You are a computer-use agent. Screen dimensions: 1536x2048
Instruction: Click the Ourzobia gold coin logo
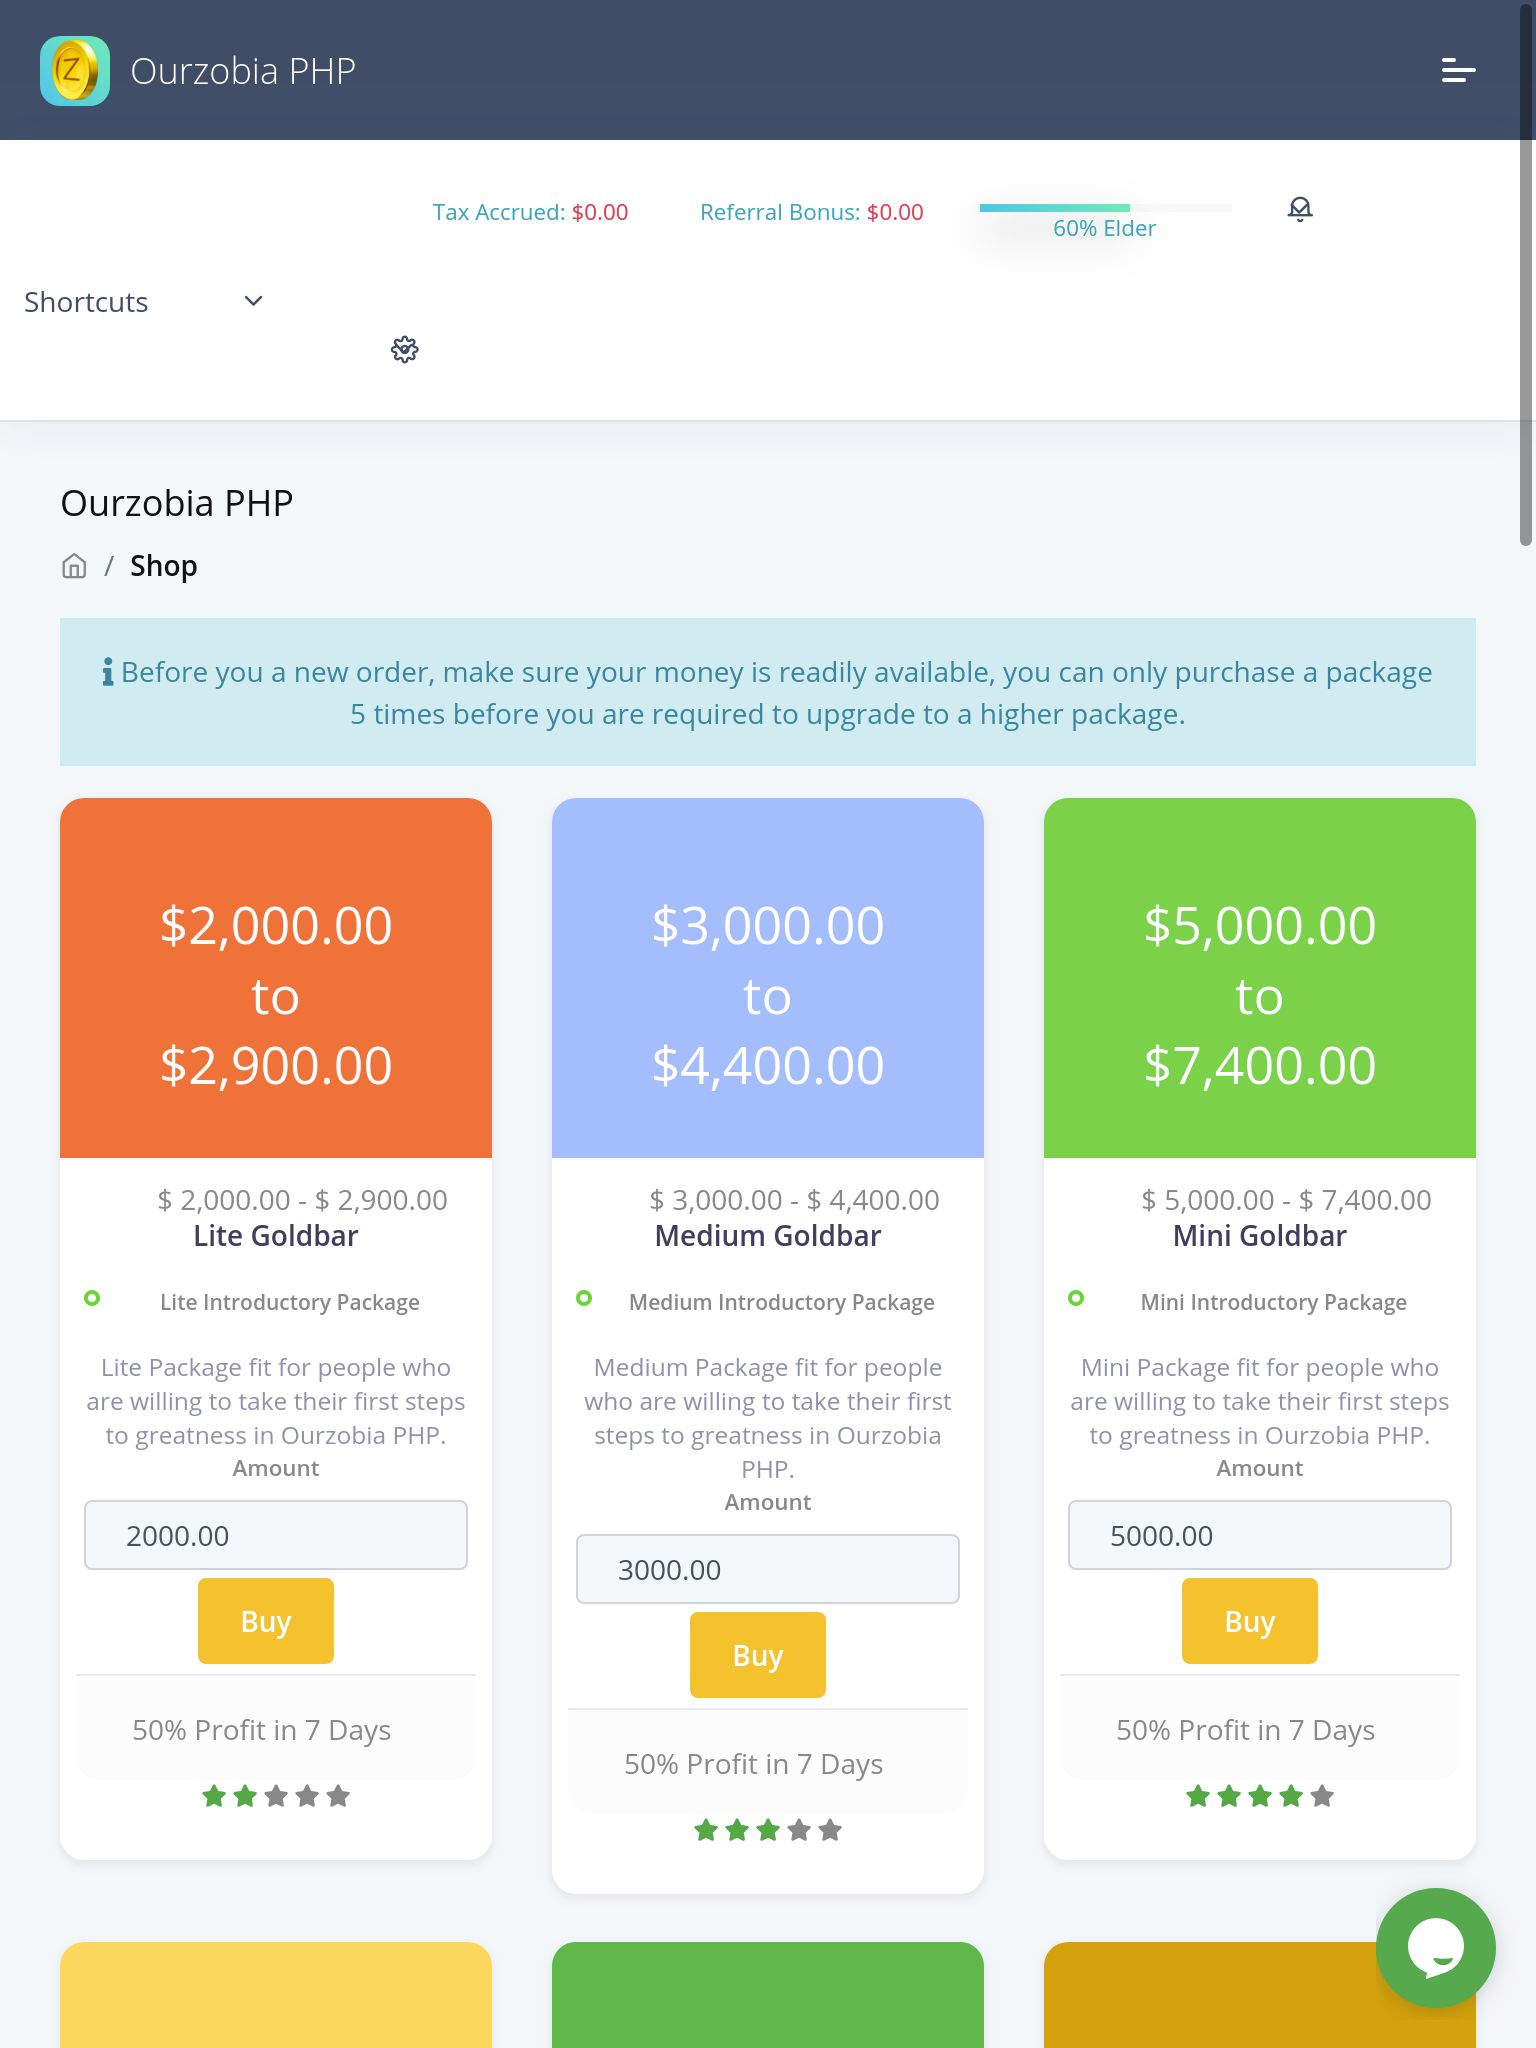pyautogui.click(x=75, y=71)
